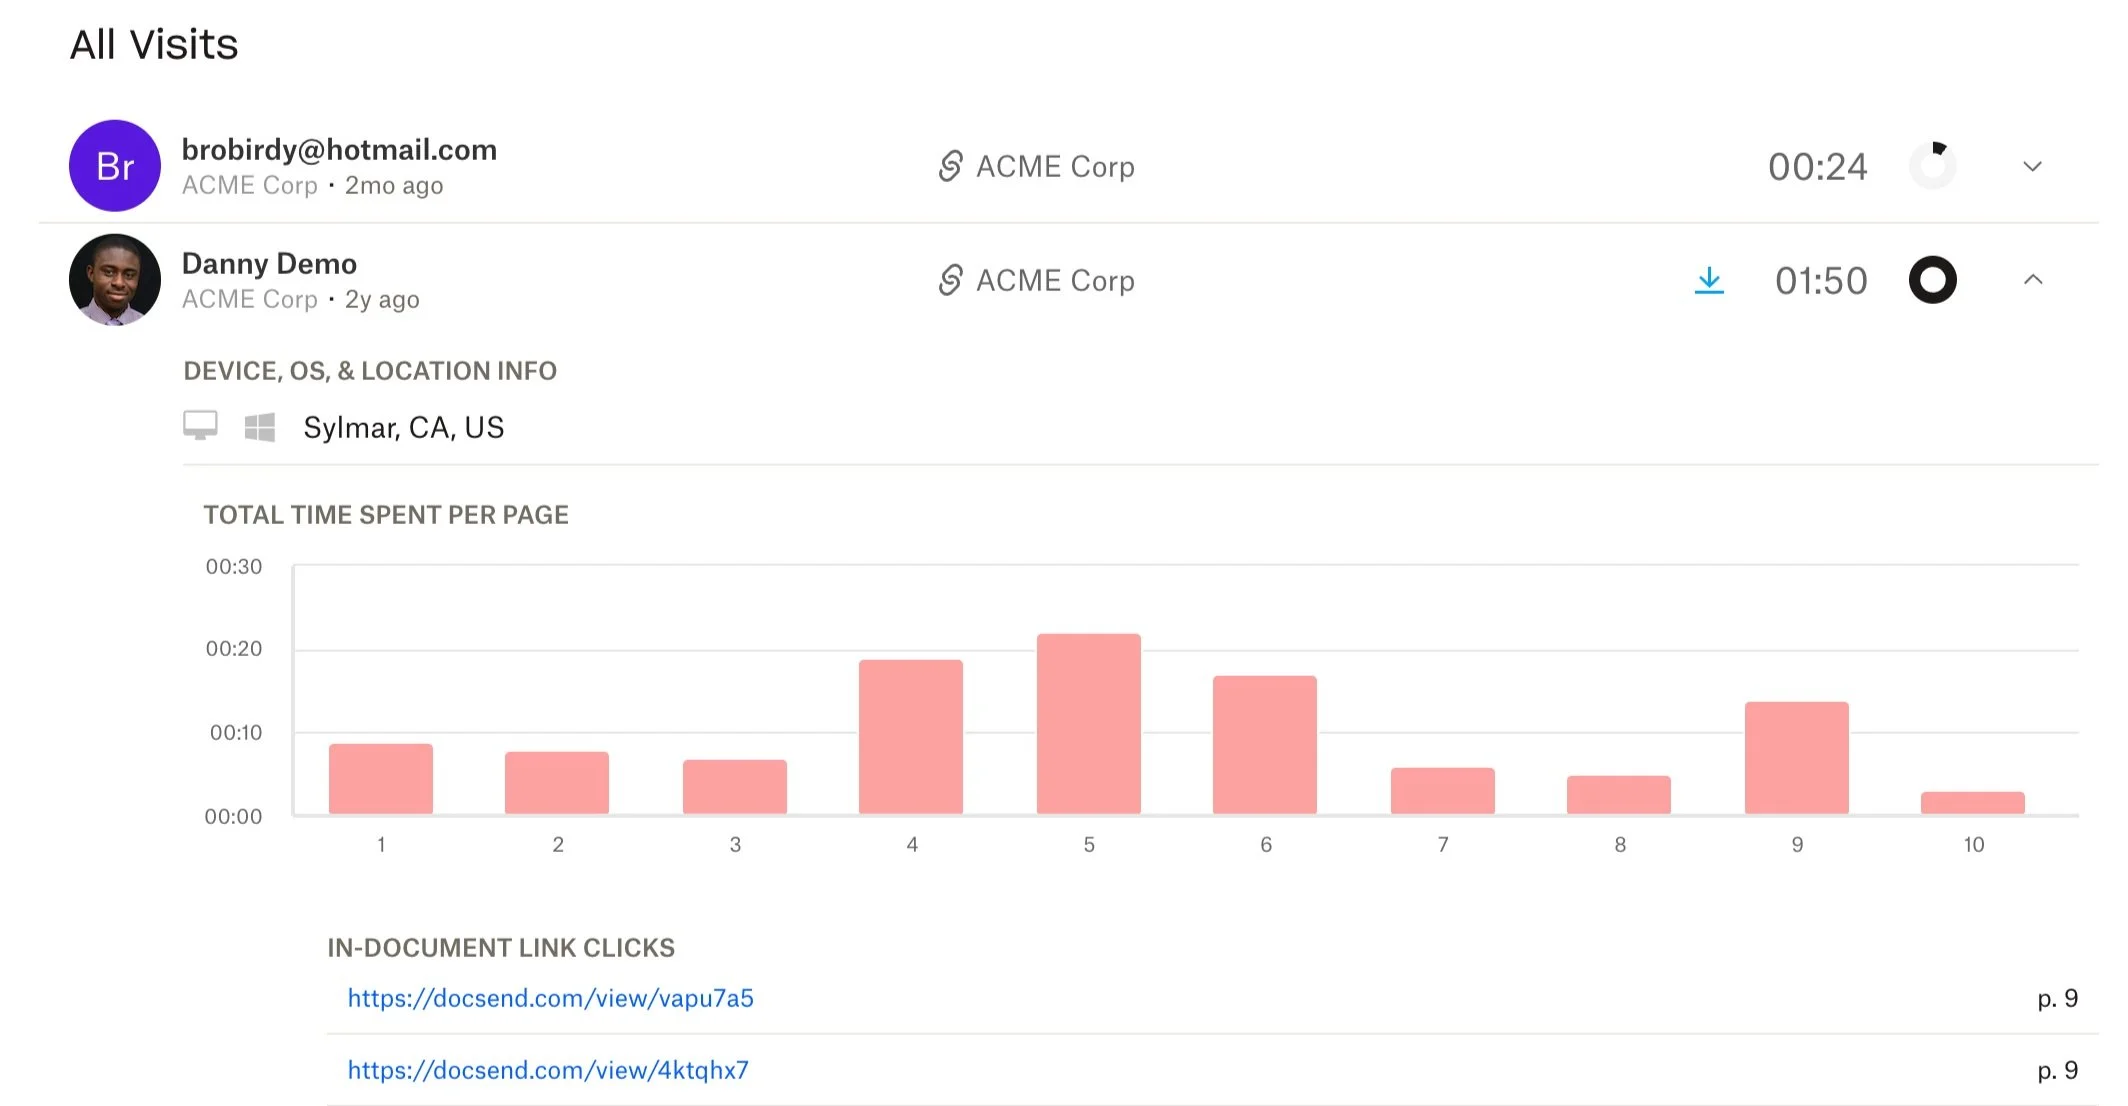Viewport: 2128px width, 1106px height.
Task: Click the Windows OS logo icon
Action: pyautogui.click(x=260, y=427)
